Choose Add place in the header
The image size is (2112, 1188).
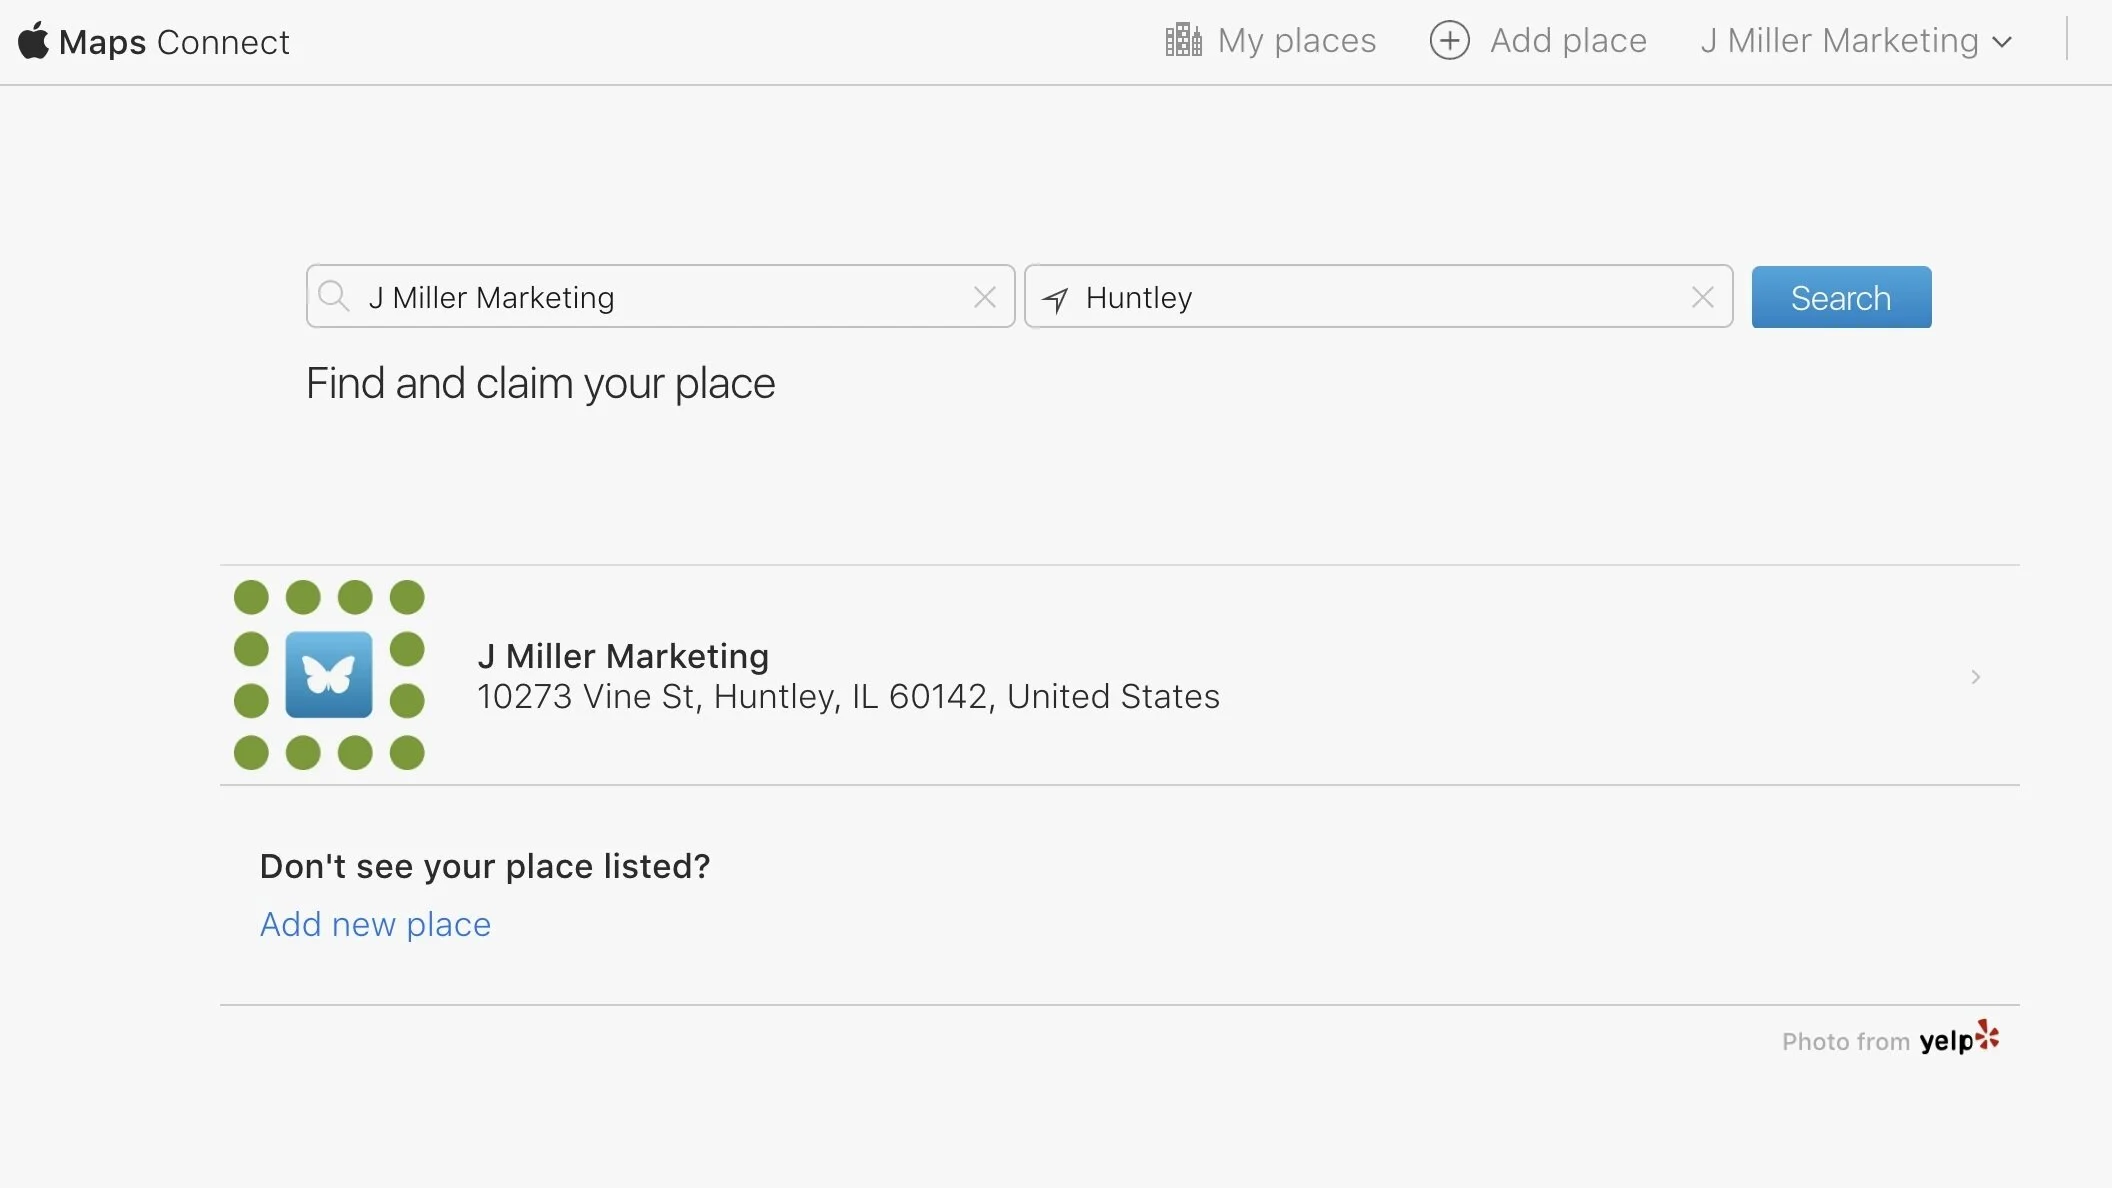pos(1538,40)
